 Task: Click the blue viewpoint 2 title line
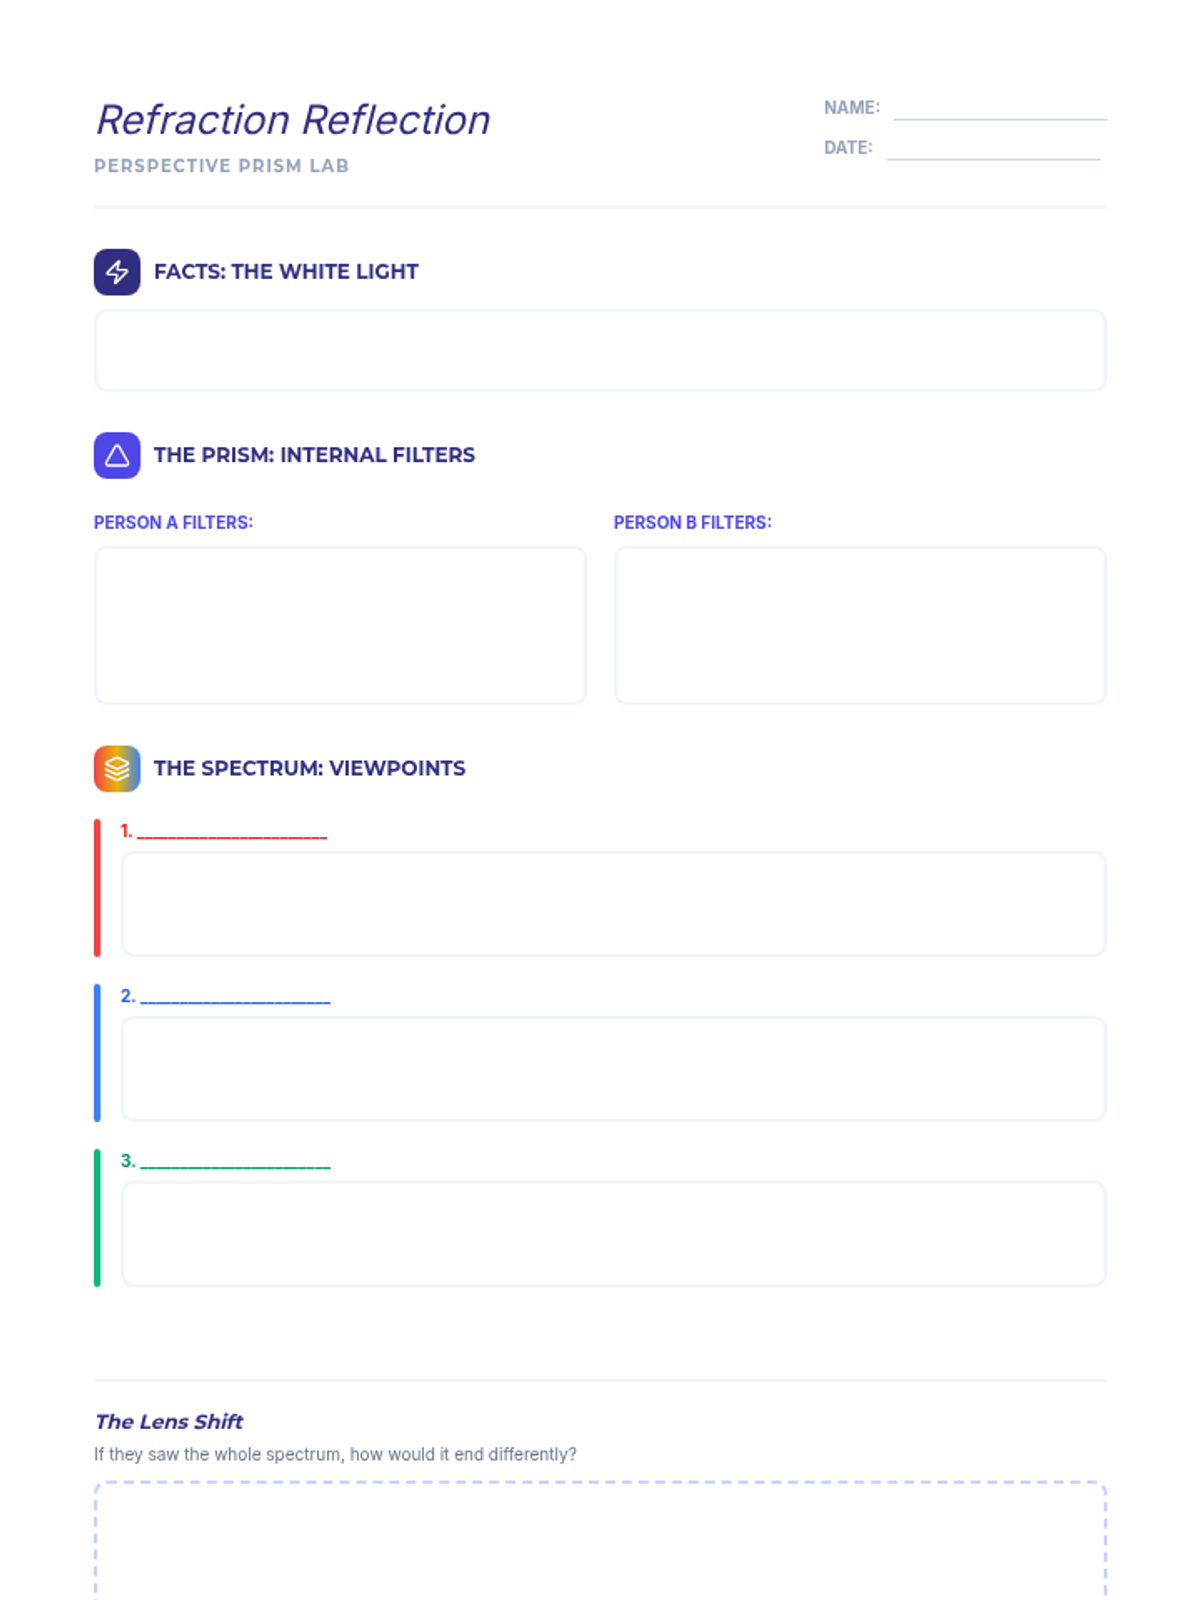(x=235, y=997)
